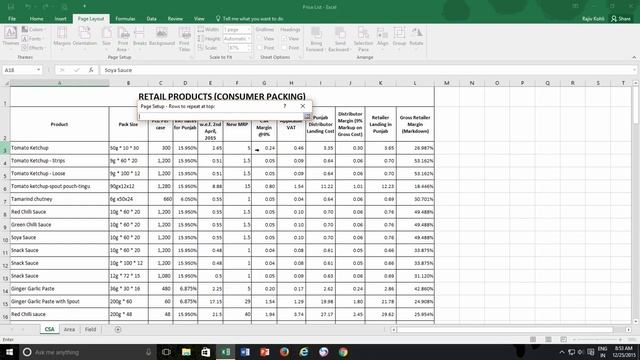This screenshot has height=360, width=640.
Task: Select row 10 header
Action: pos(5,238)
